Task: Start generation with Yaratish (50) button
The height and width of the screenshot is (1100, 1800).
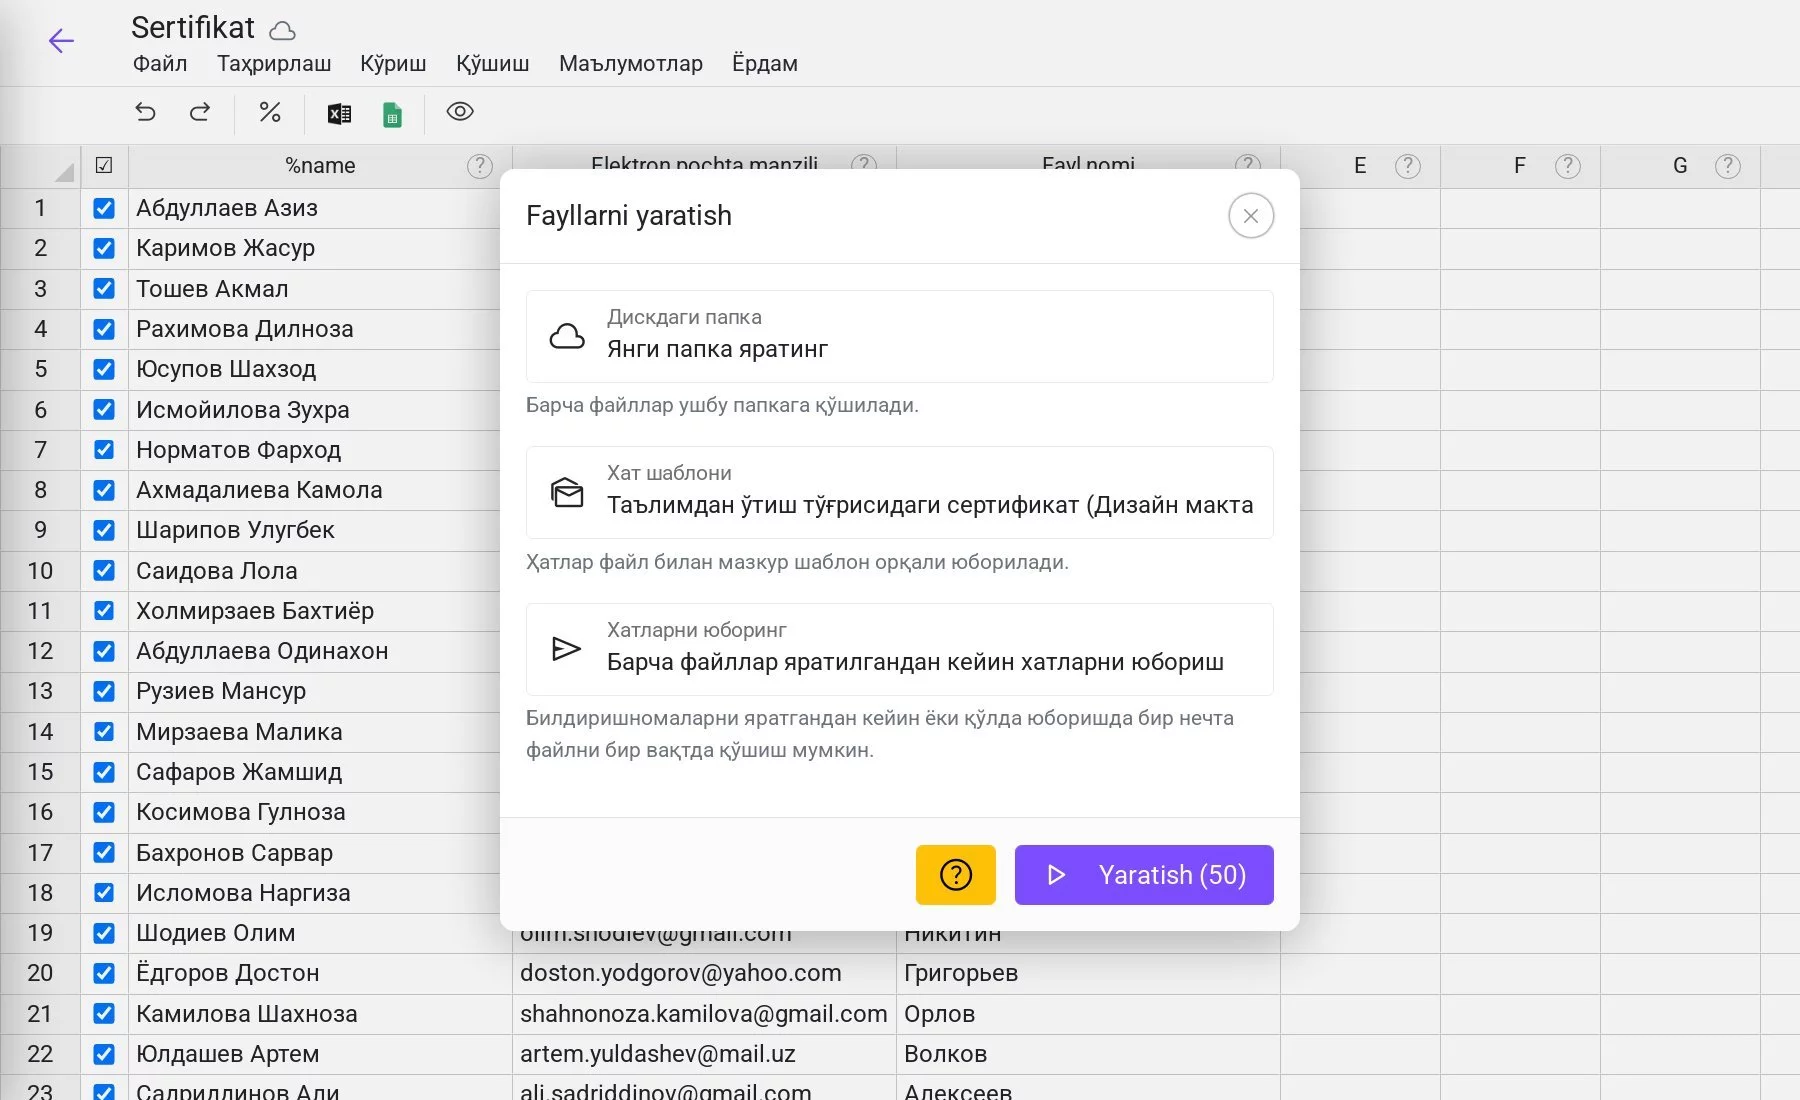Action: (x=1144, y=875)
